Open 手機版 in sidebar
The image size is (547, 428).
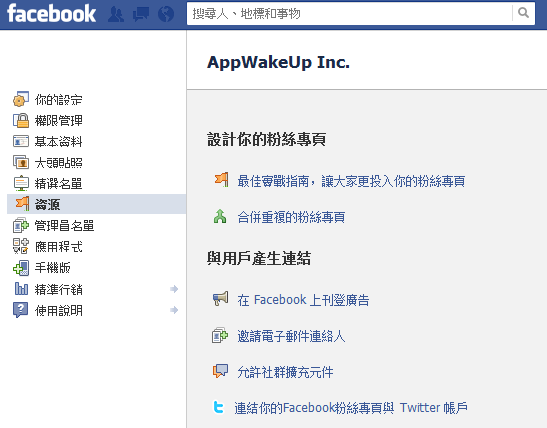(53, 268)
